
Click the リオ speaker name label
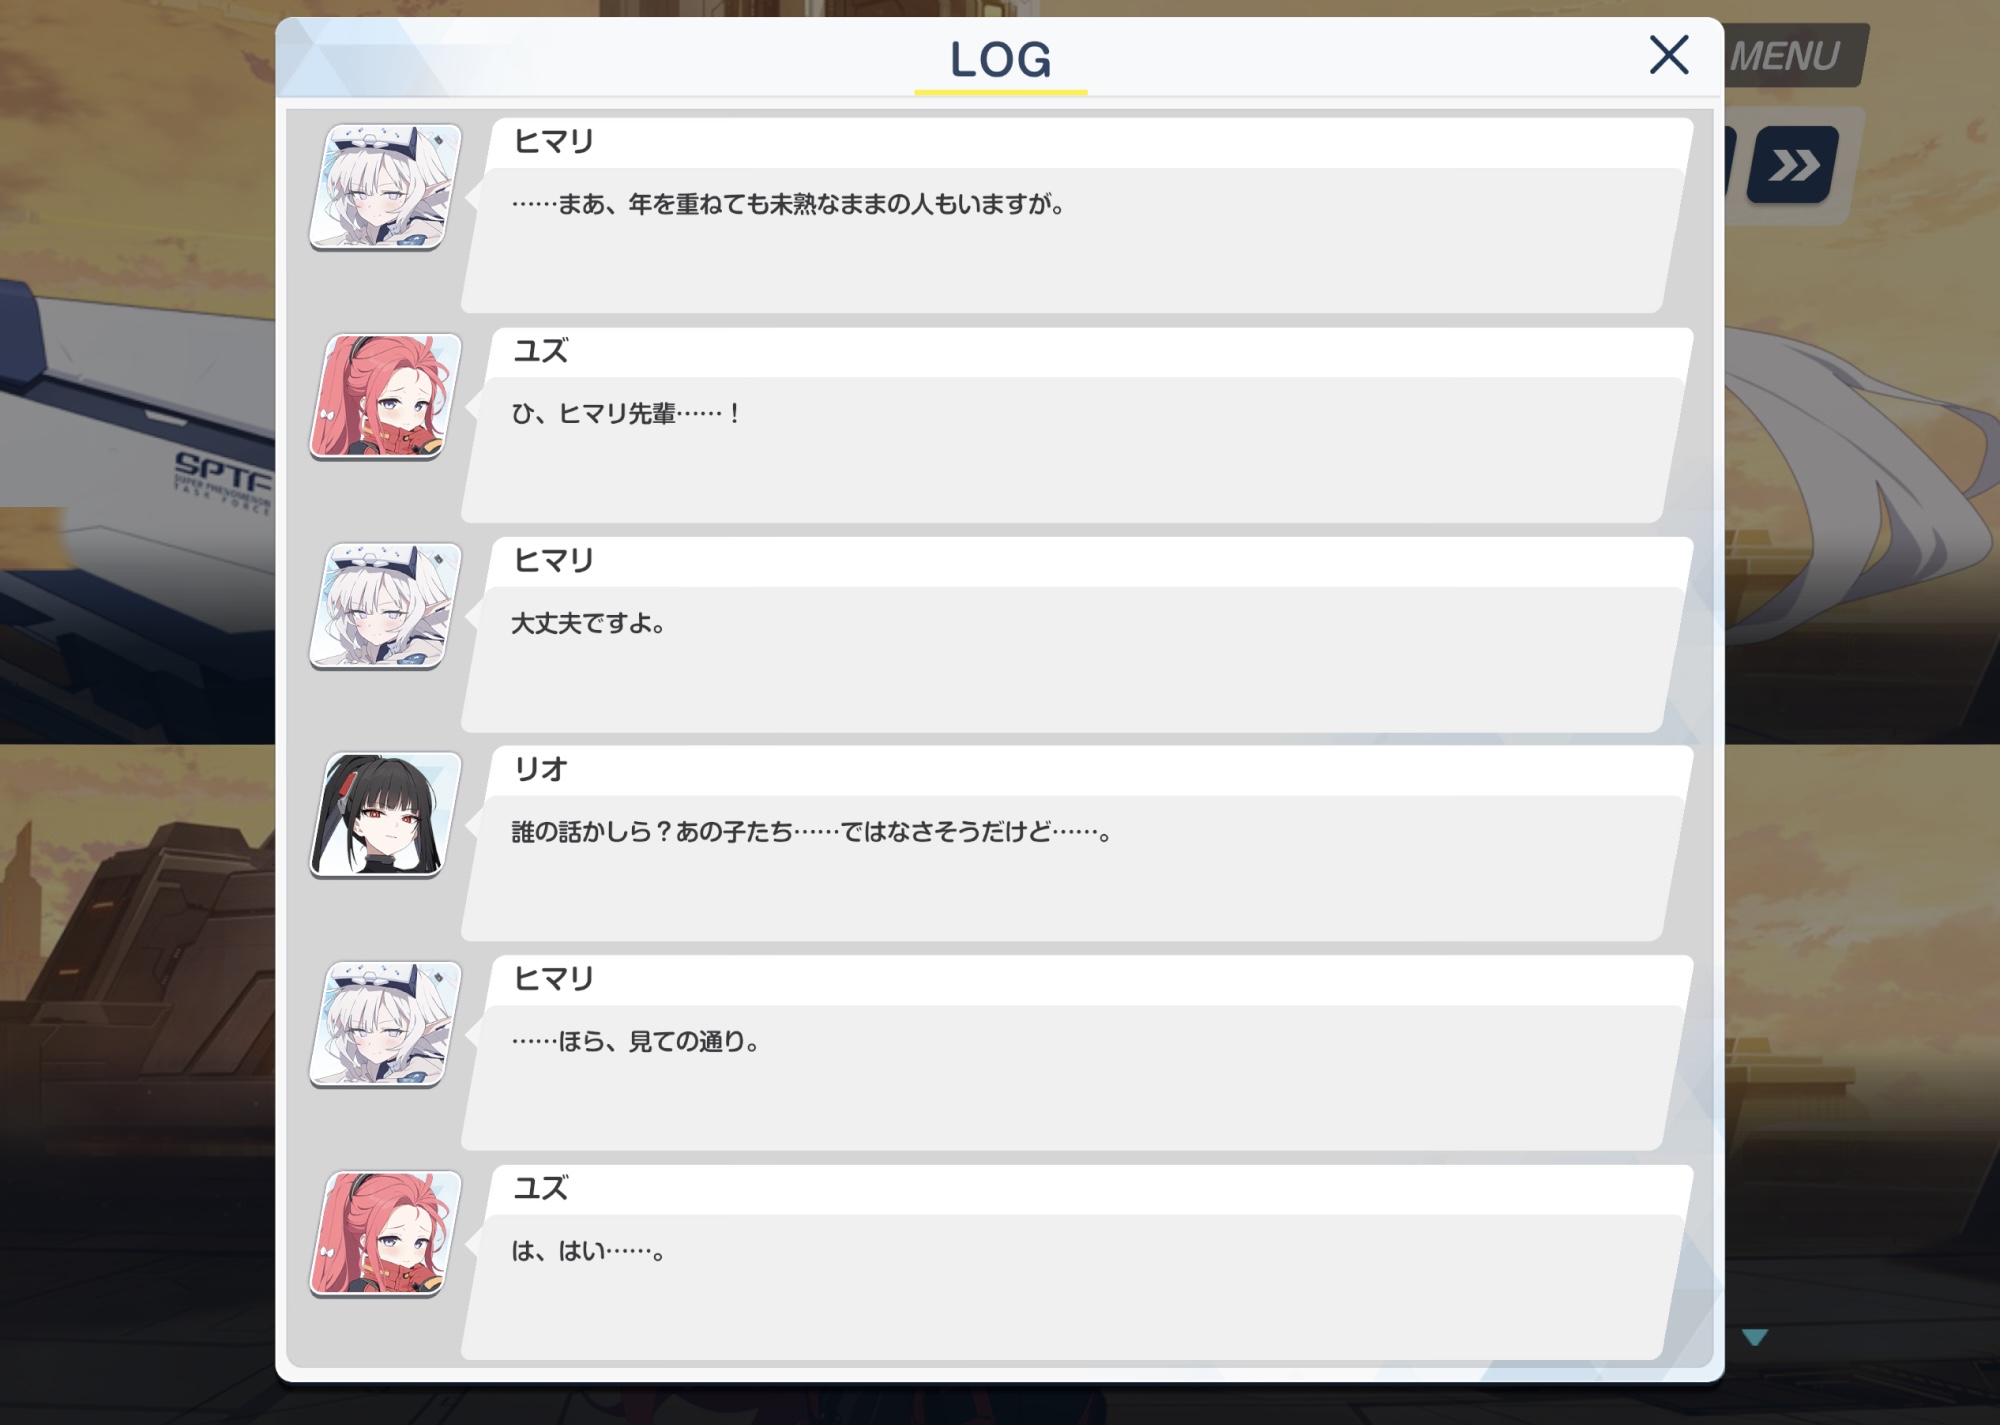point(541,769)
